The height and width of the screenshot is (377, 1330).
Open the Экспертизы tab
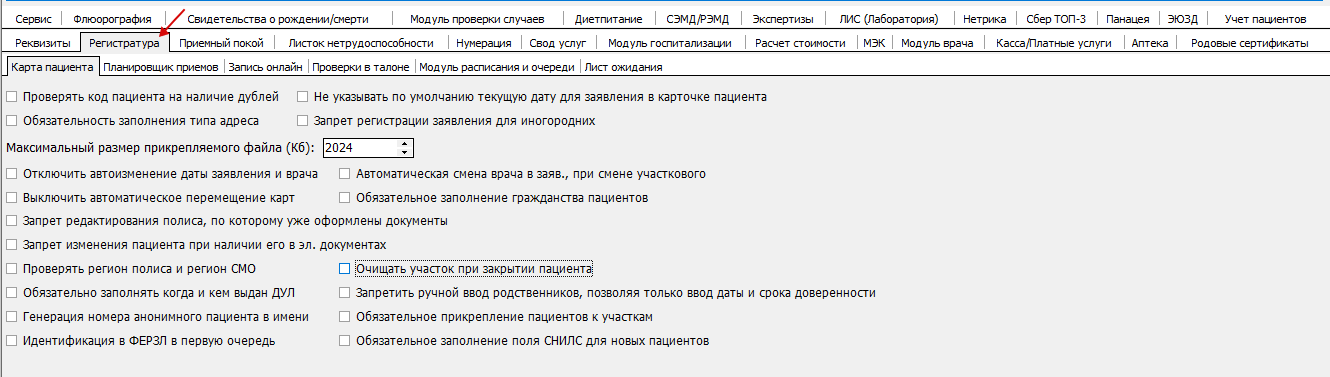[782, 19]
